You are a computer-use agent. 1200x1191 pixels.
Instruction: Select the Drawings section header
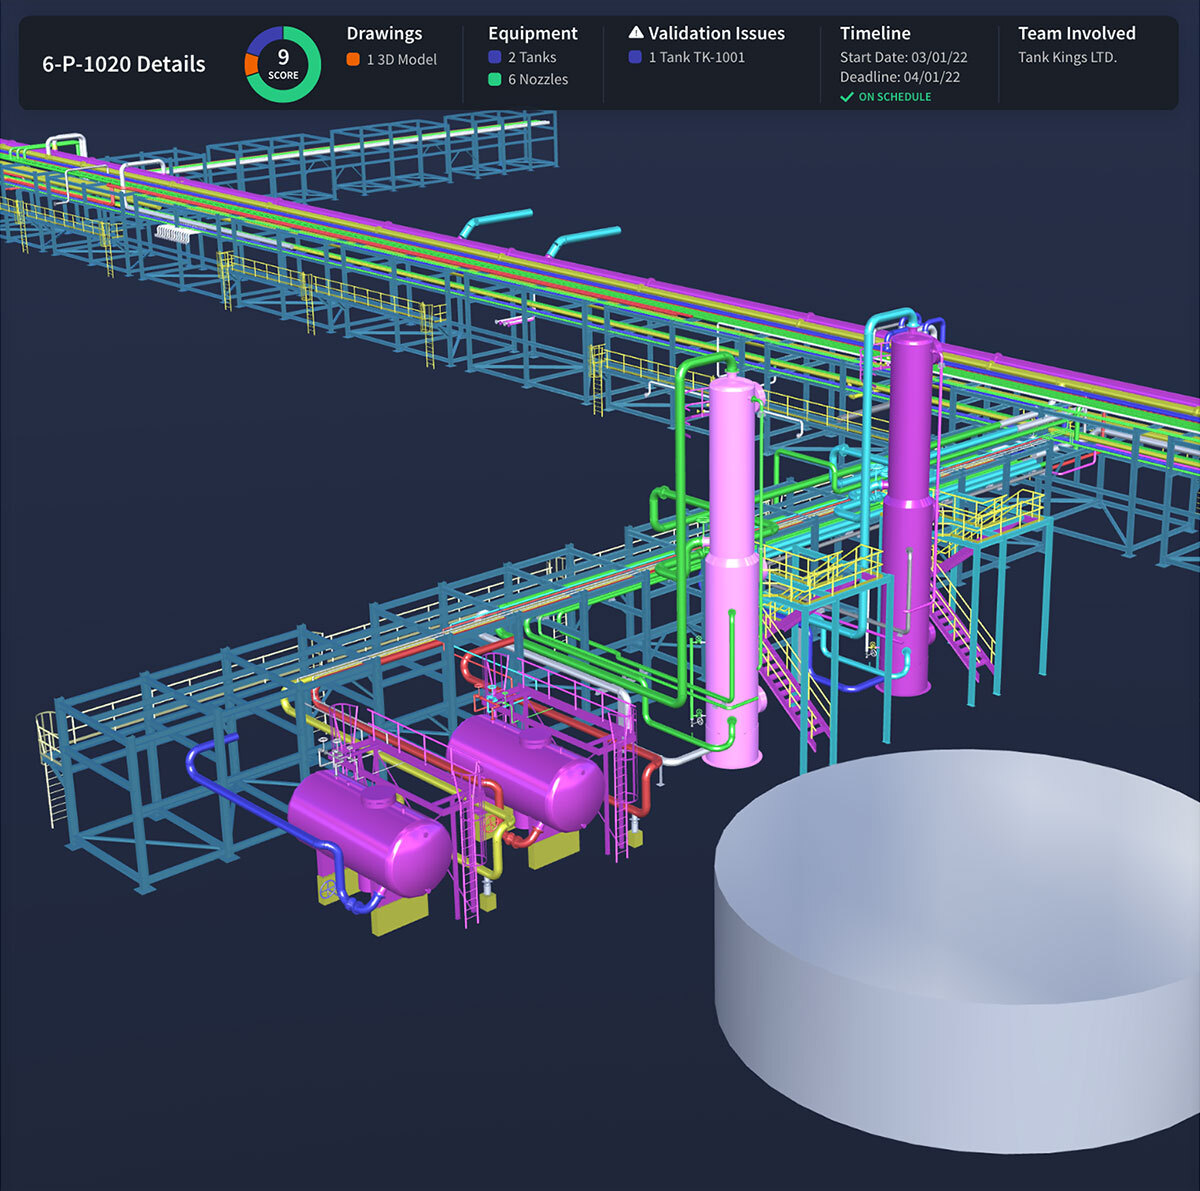pyautogui.click(x=384, y=32)
